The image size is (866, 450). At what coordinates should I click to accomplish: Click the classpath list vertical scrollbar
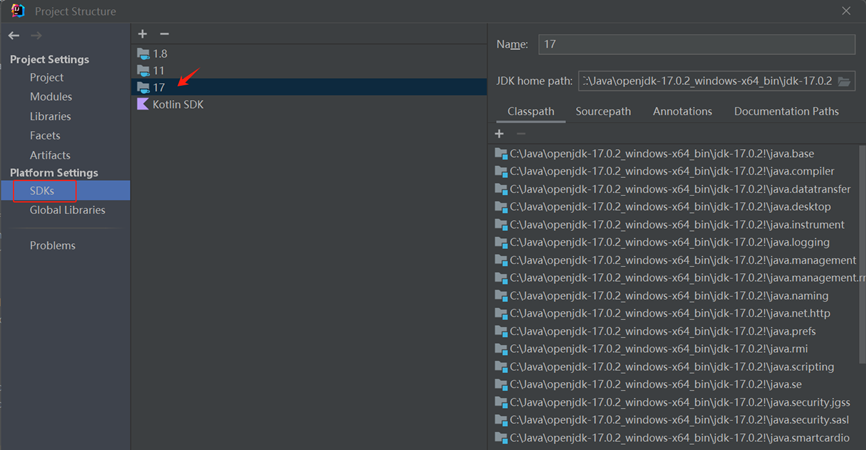(x=862, y=254)
